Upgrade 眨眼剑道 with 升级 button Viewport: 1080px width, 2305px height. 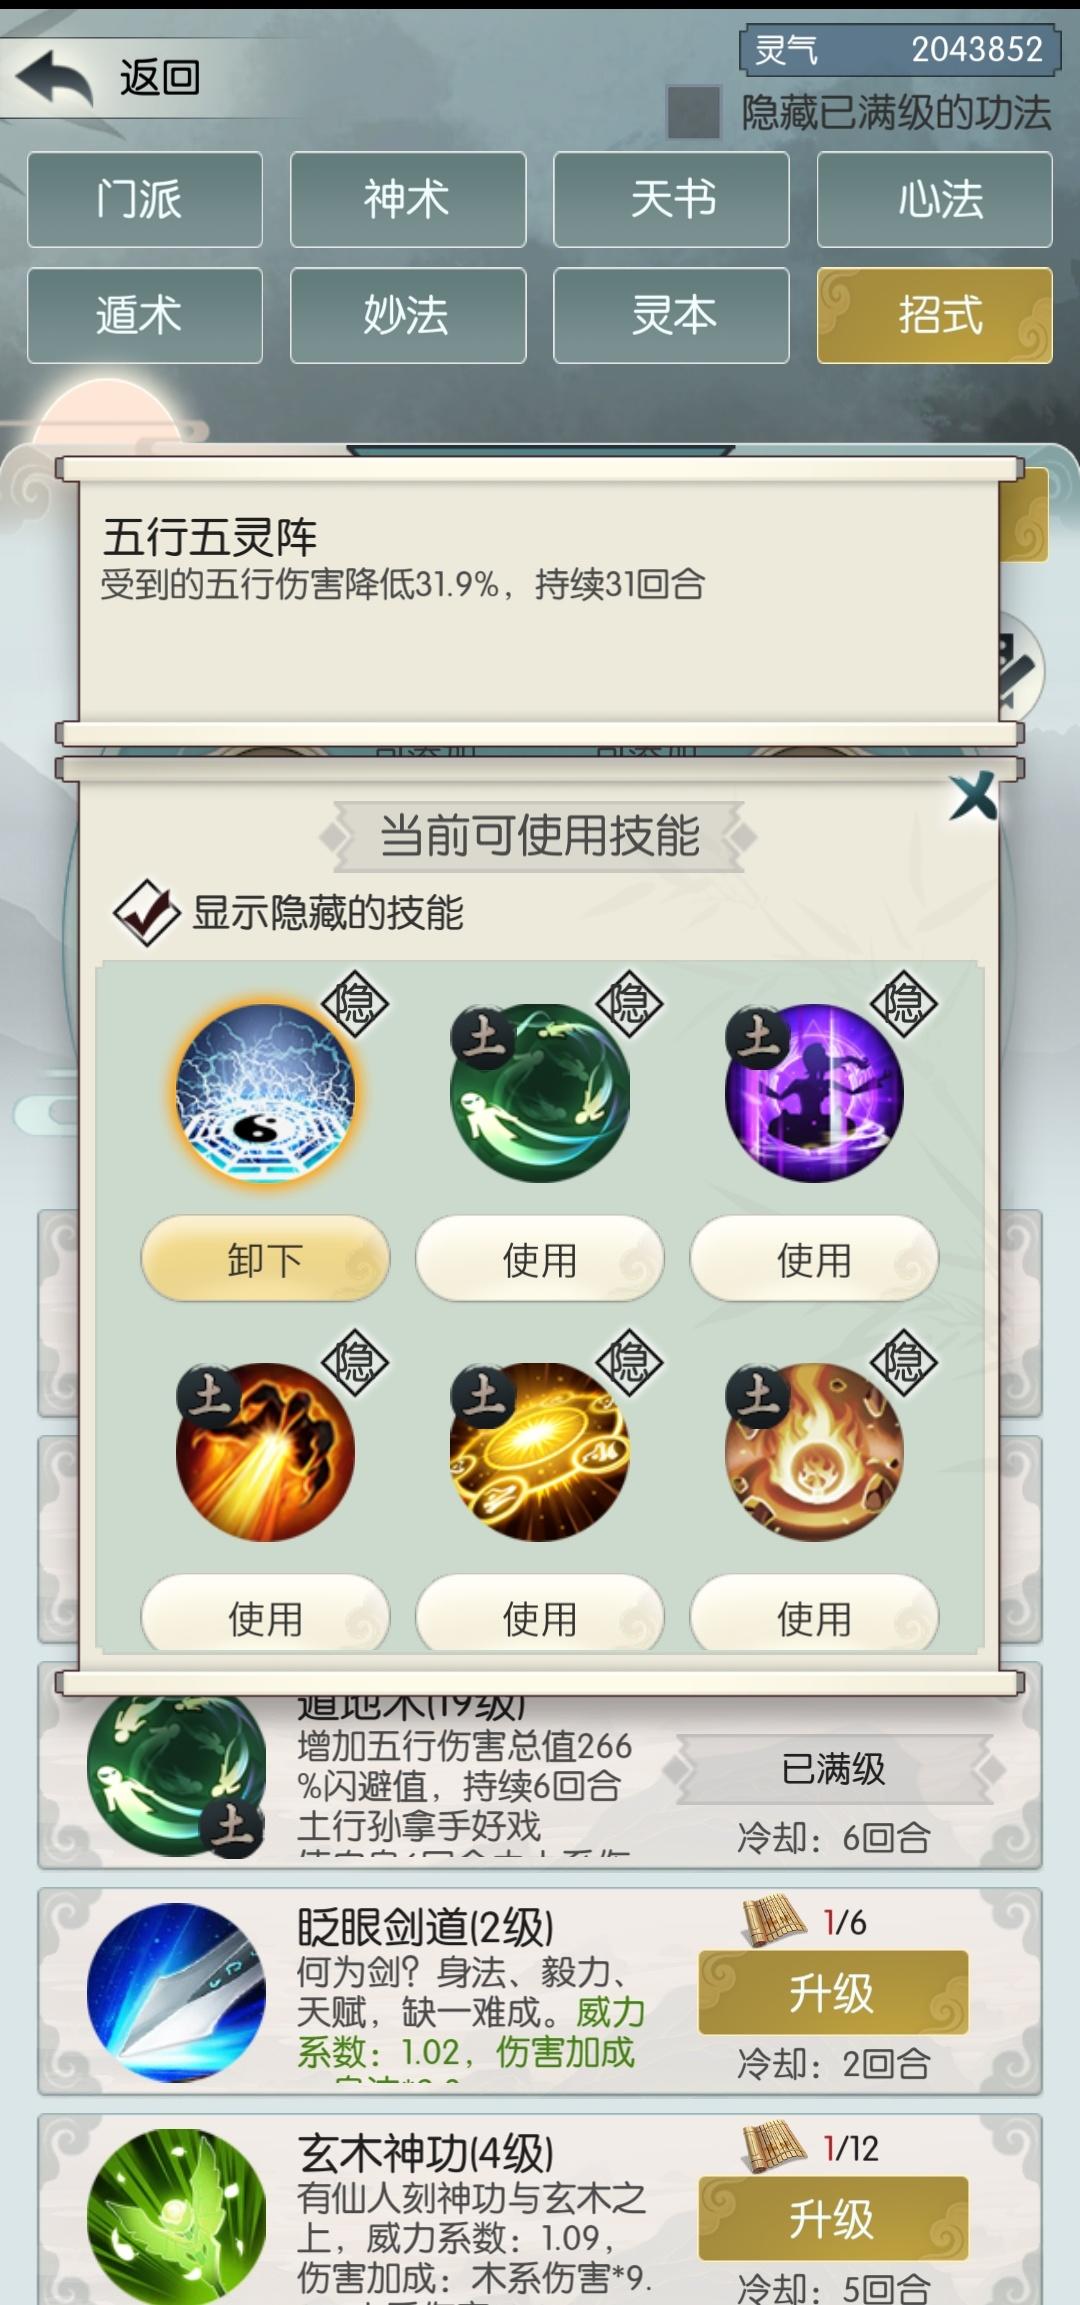click(x=833, y=1992)
